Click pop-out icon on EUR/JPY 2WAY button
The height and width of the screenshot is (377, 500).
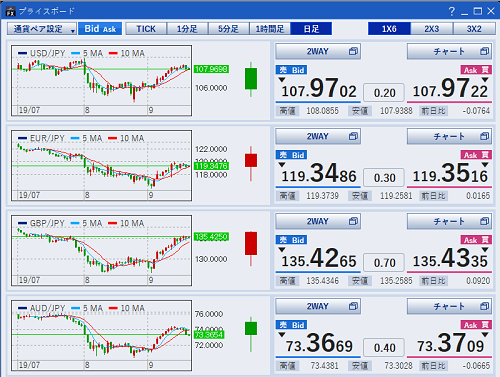(353, 136)
